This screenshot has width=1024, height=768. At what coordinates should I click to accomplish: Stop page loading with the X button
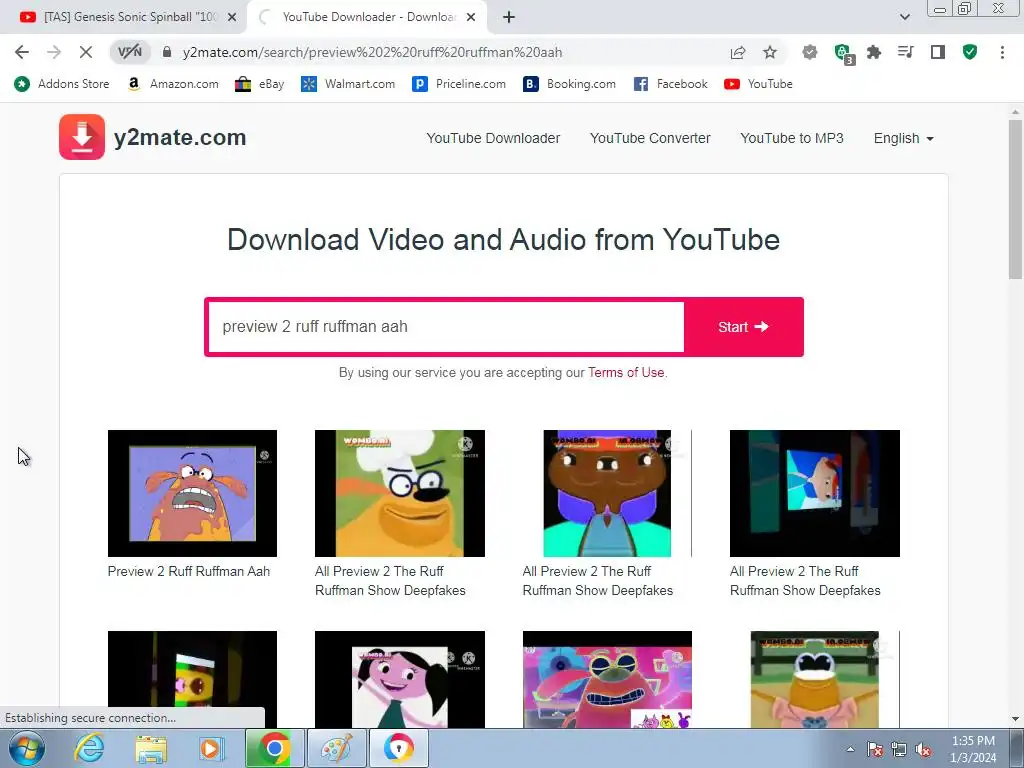[x=86, y=52]
